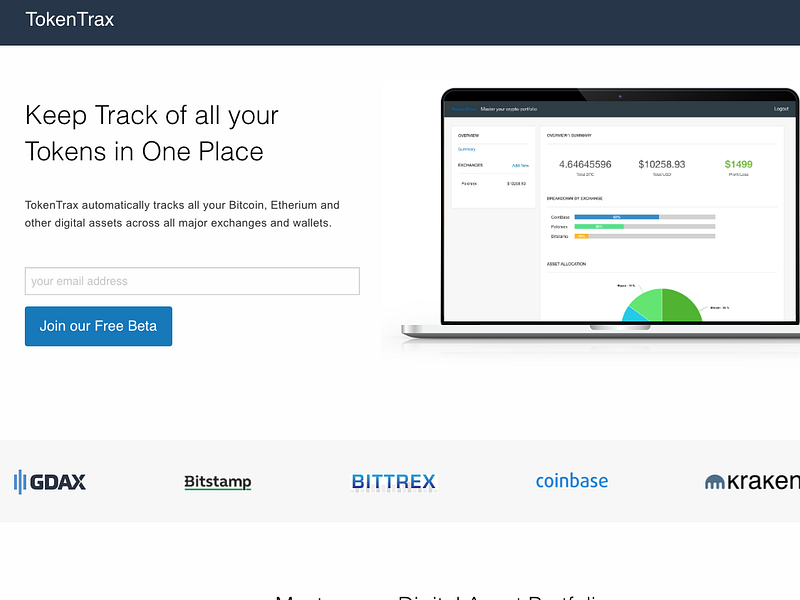
Task: Click the Logout link in the preview
Action: point(781,109)
